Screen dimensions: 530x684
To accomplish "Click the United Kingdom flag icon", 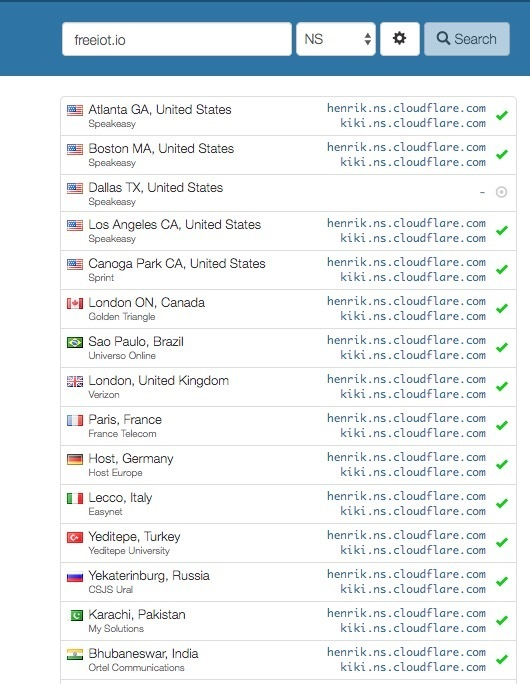I will coord(75,382).
